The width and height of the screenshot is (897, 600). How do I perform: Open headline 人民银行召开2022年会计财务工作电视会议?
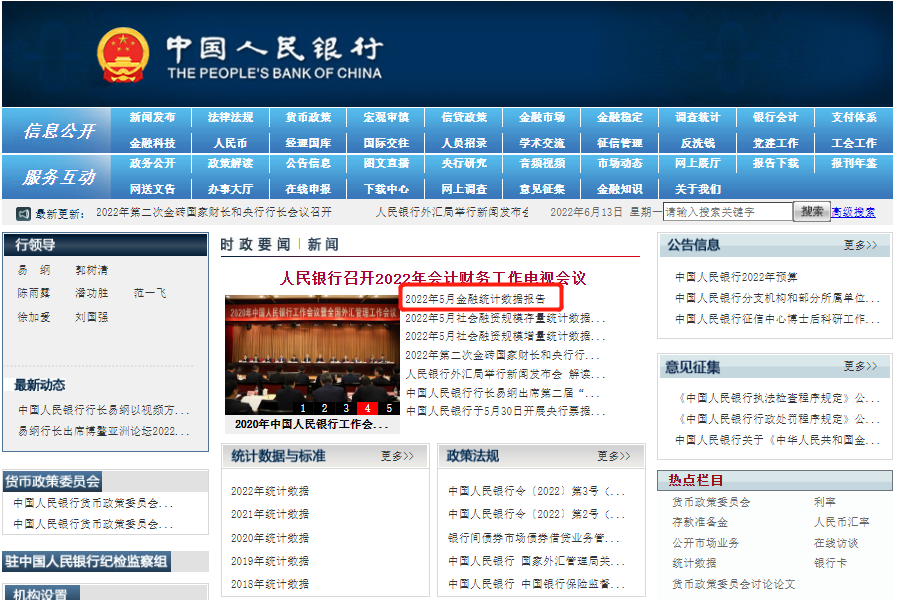[432, 279]
